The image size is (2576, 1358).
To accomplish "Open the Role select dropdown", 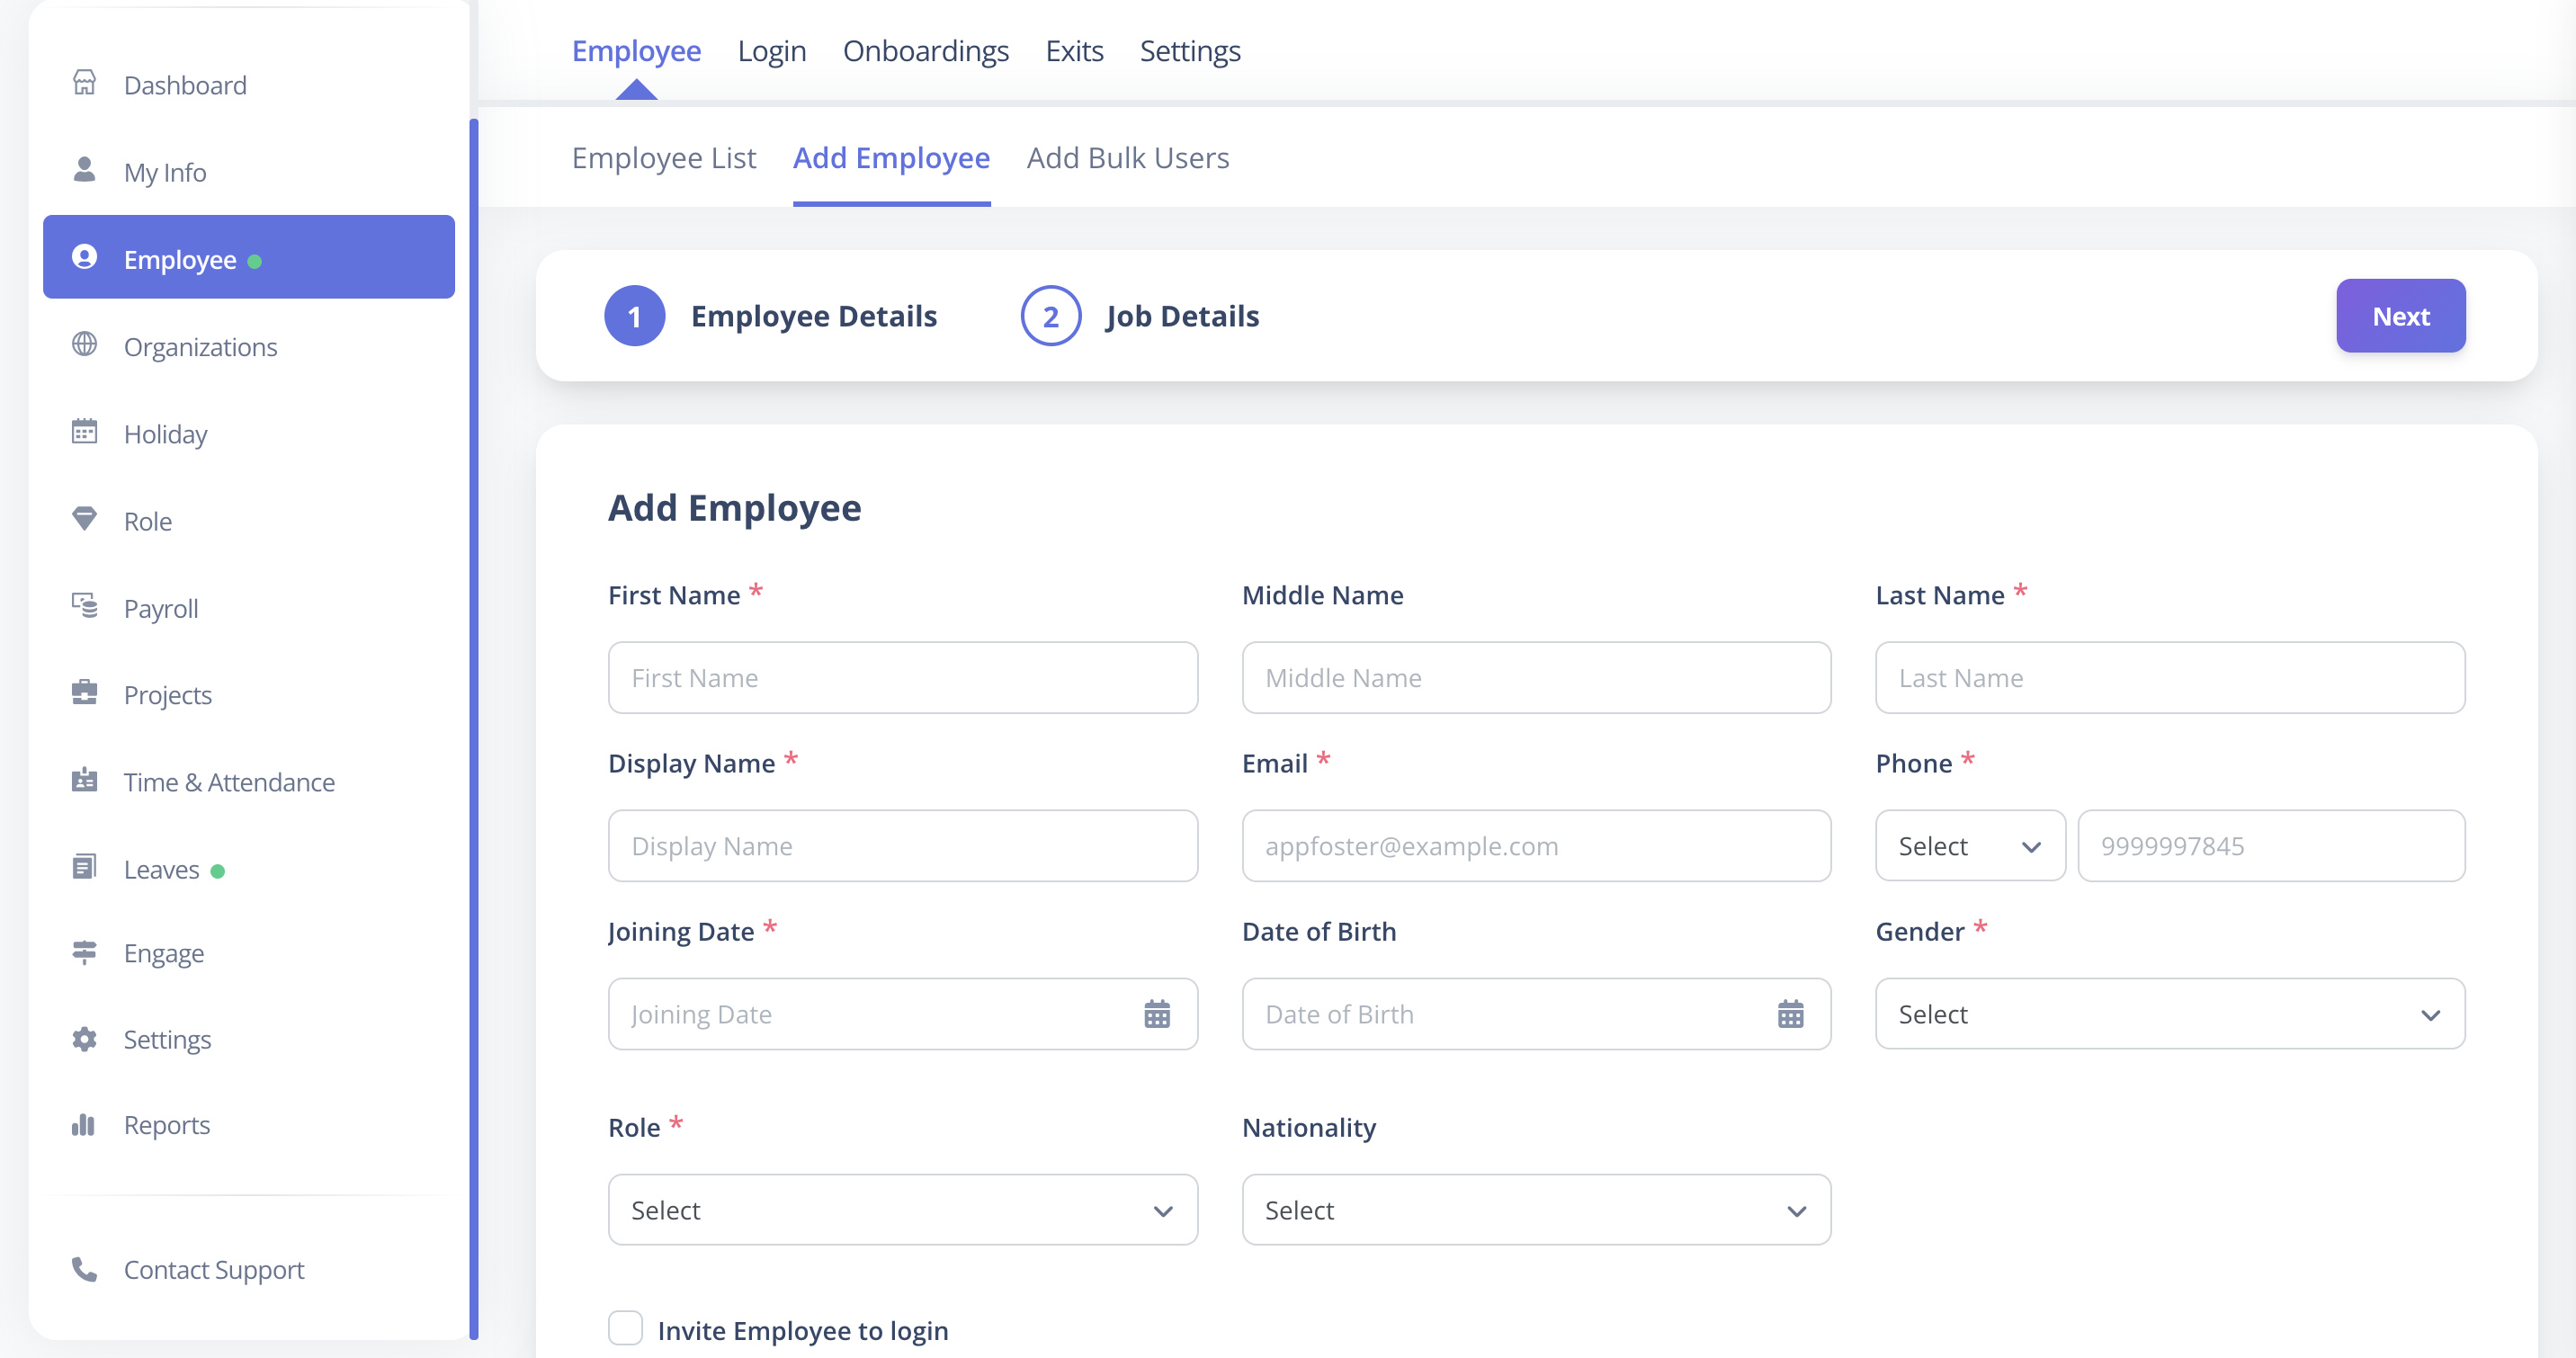I will click(903, 1210).
